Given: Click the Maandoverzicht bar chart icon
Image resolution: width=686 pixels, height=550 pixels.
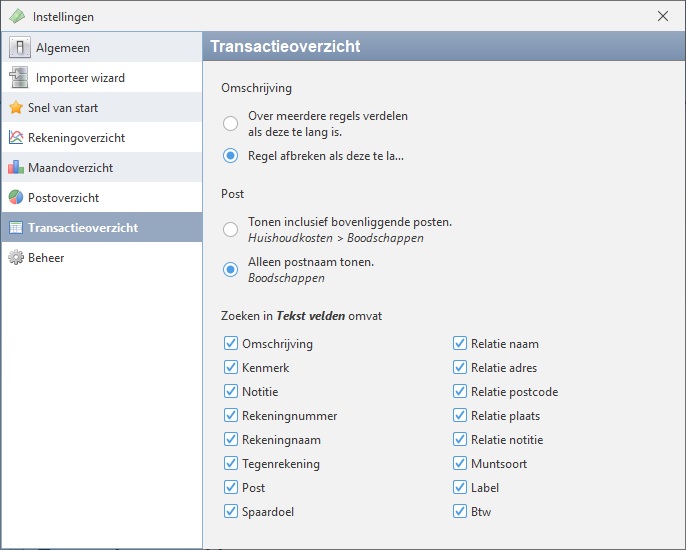Looking at the screenshot, I should tap(17, 167).
